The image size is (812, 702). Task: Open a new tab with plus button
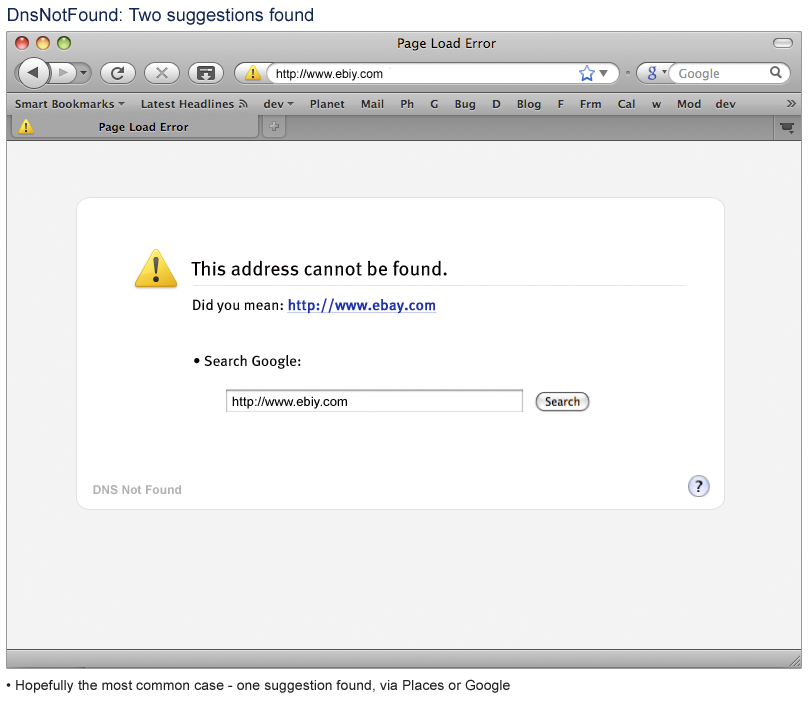(274, 127)
